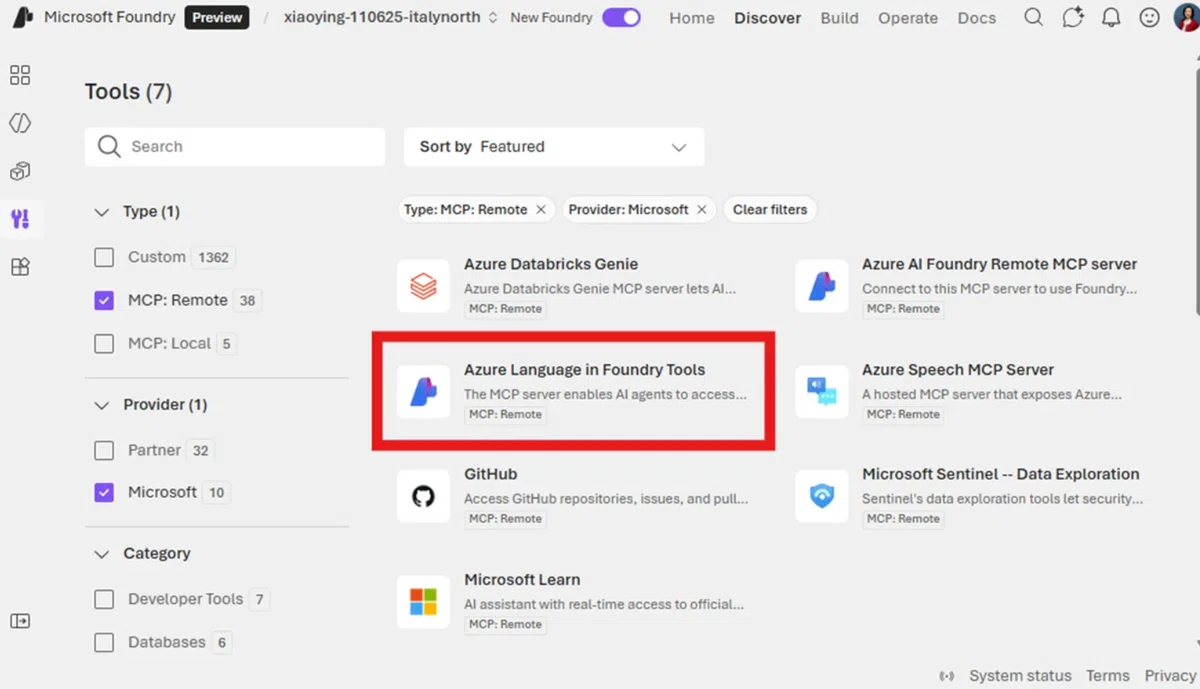
Task: Check the Databases category checkbox
Action: point(104,642)
